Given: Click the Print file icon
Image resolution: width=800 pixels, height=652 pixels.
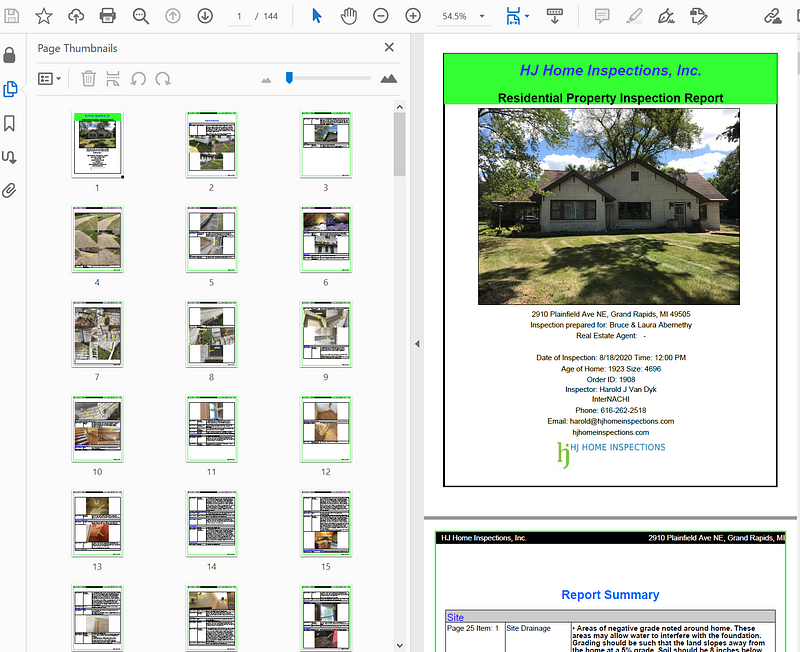Looking at the screenshot, I should 108,16.
